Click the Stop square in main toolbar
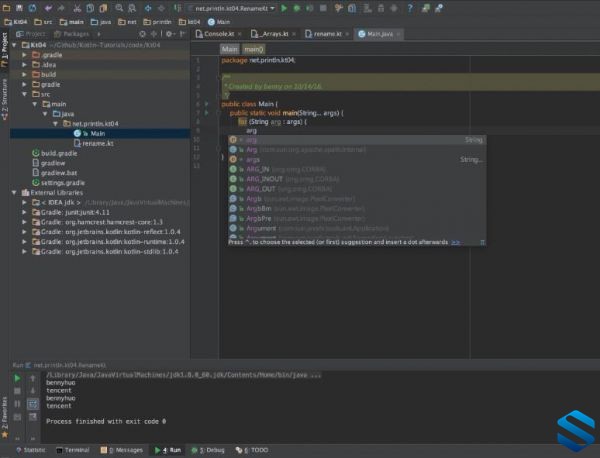 (x=323, y=8)
